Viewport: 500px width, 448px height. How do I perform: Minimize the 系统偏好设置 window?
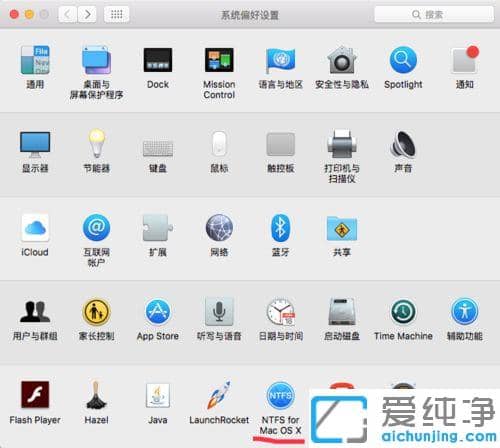[x=29, y=14]
